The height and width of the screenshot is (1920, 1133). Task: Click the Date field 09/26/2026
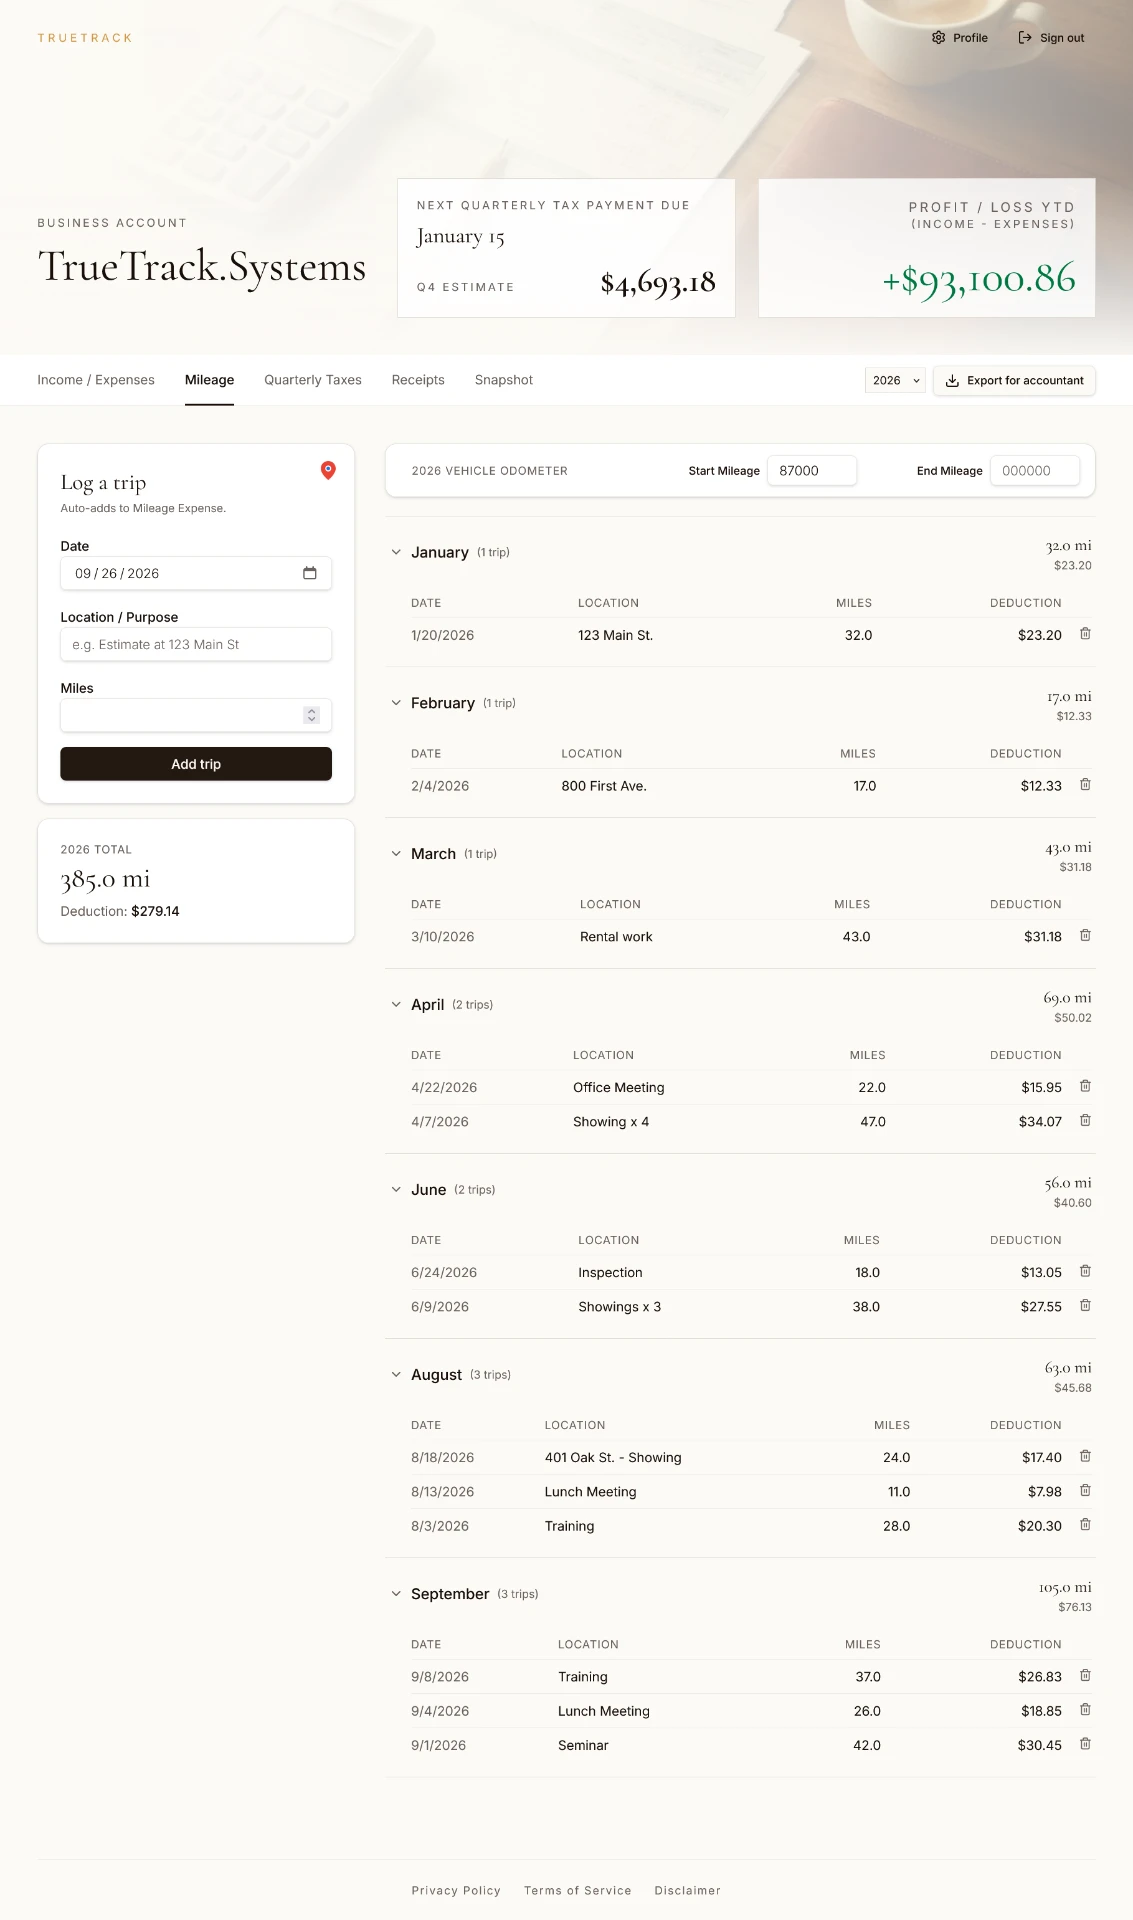[196, 573]
